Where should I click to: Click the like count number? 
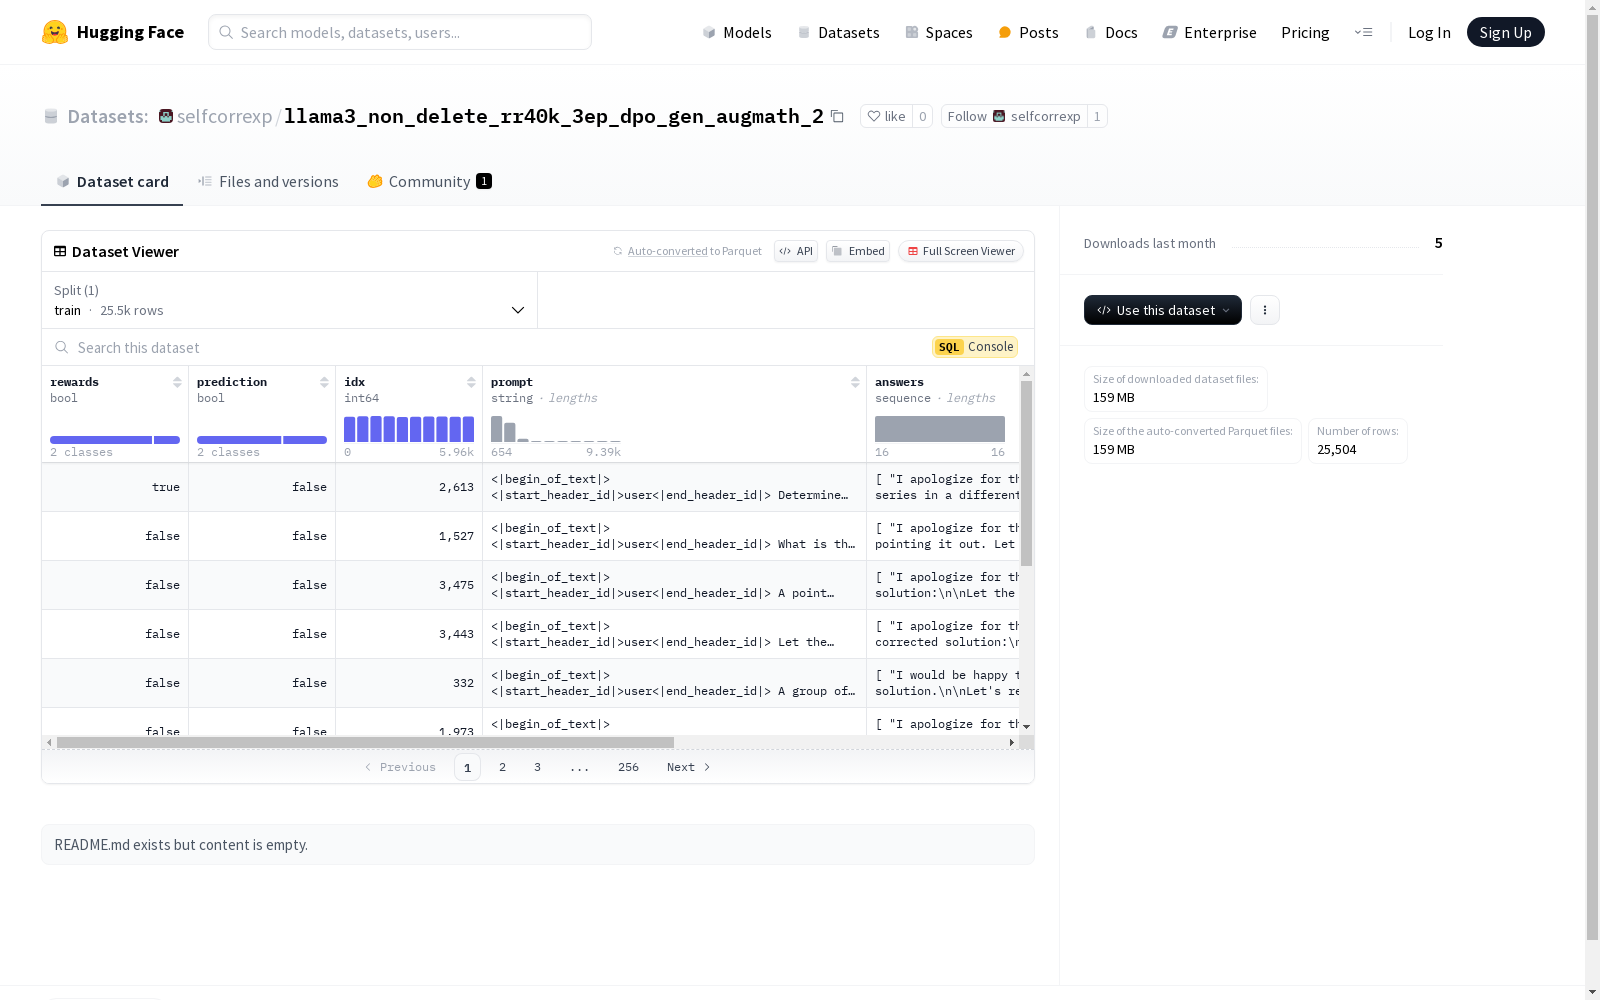[922, 116]
